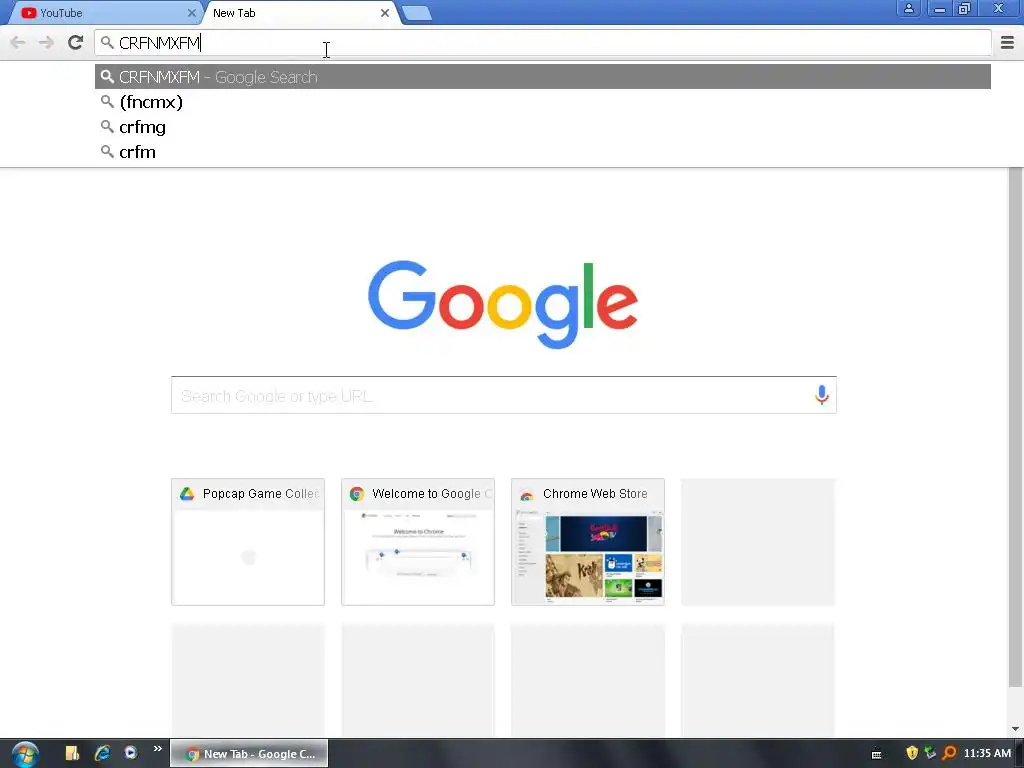Click the Google logo
This screenshot has height=768, width=1024.
click(503, 304)
